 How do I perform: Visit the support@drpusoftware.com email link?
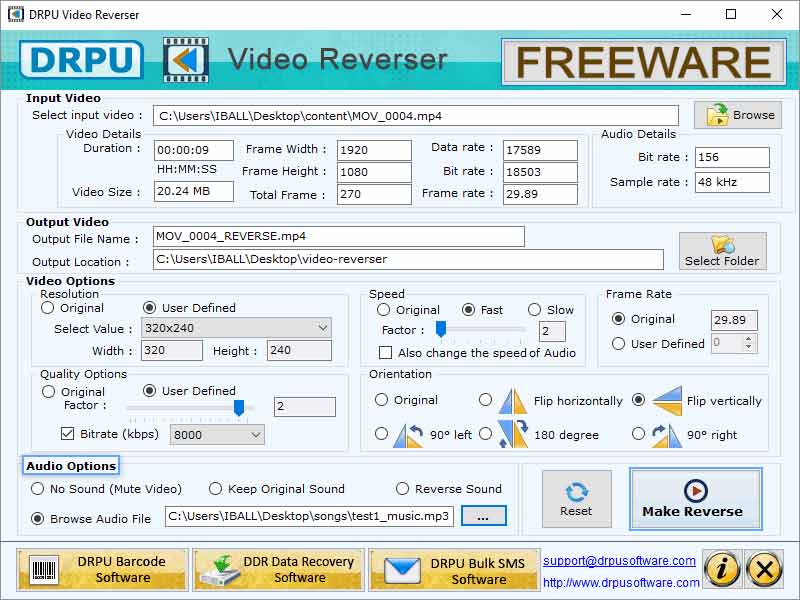[x=619, y=561]
